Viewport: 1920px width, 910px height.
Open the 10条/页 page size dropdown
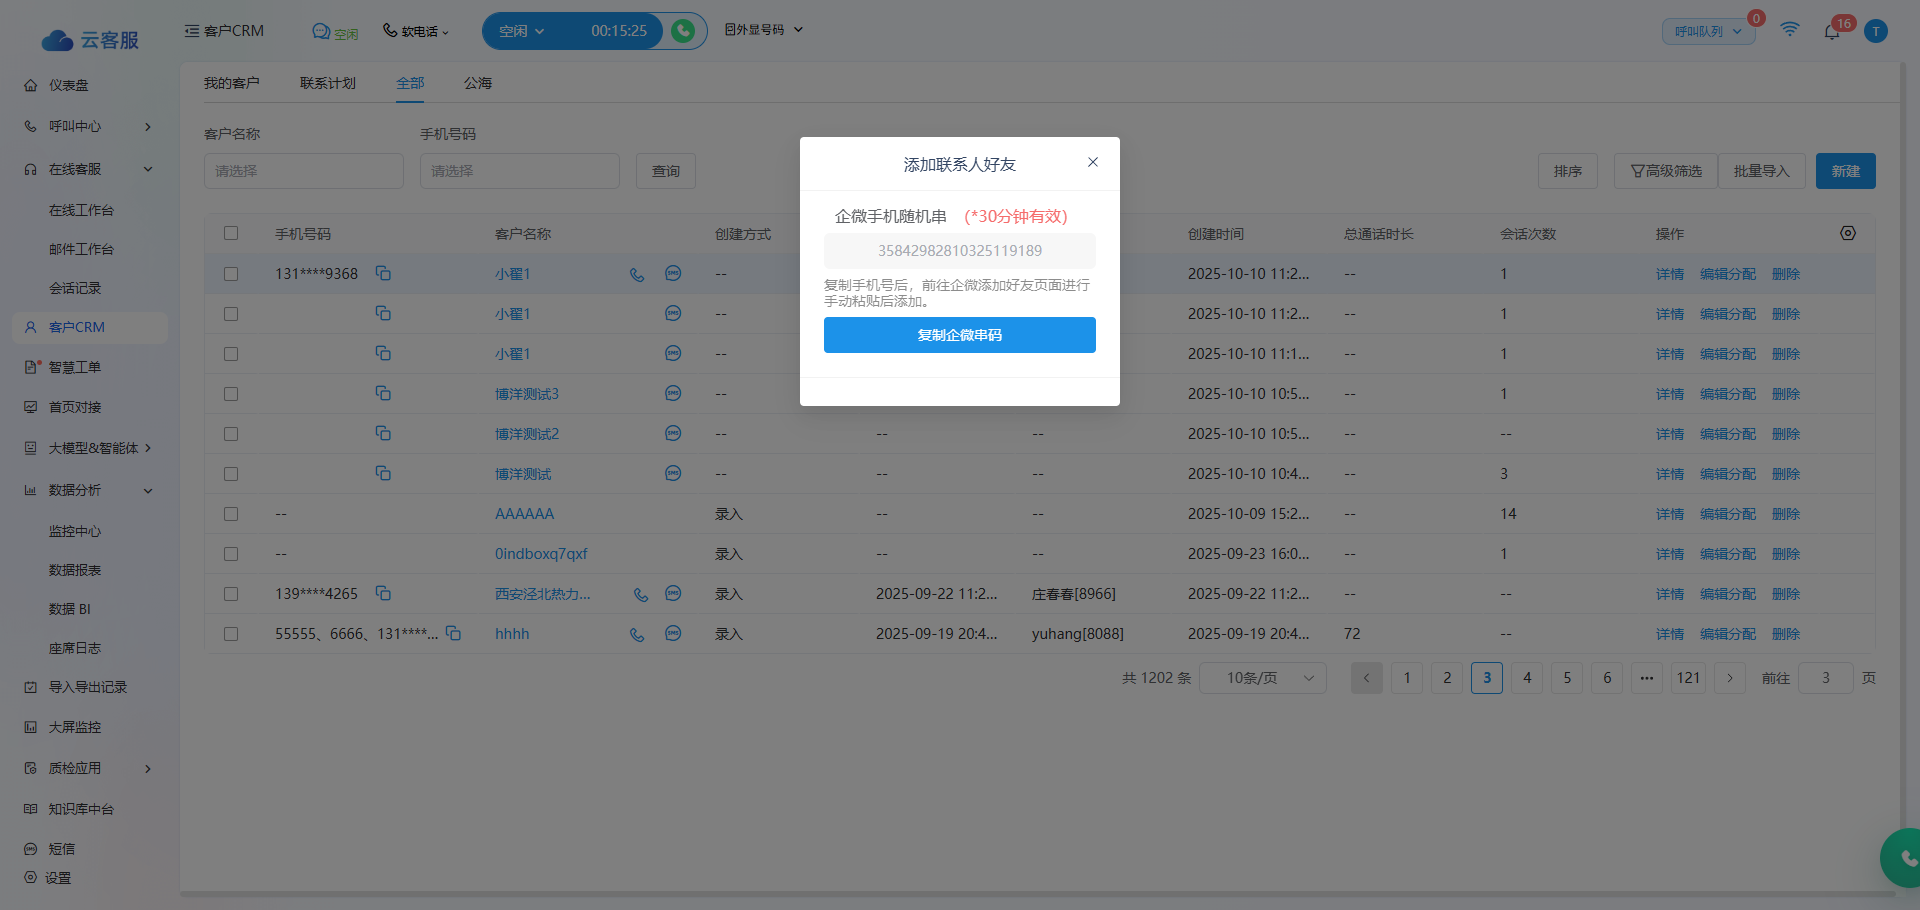point(1262,678)
